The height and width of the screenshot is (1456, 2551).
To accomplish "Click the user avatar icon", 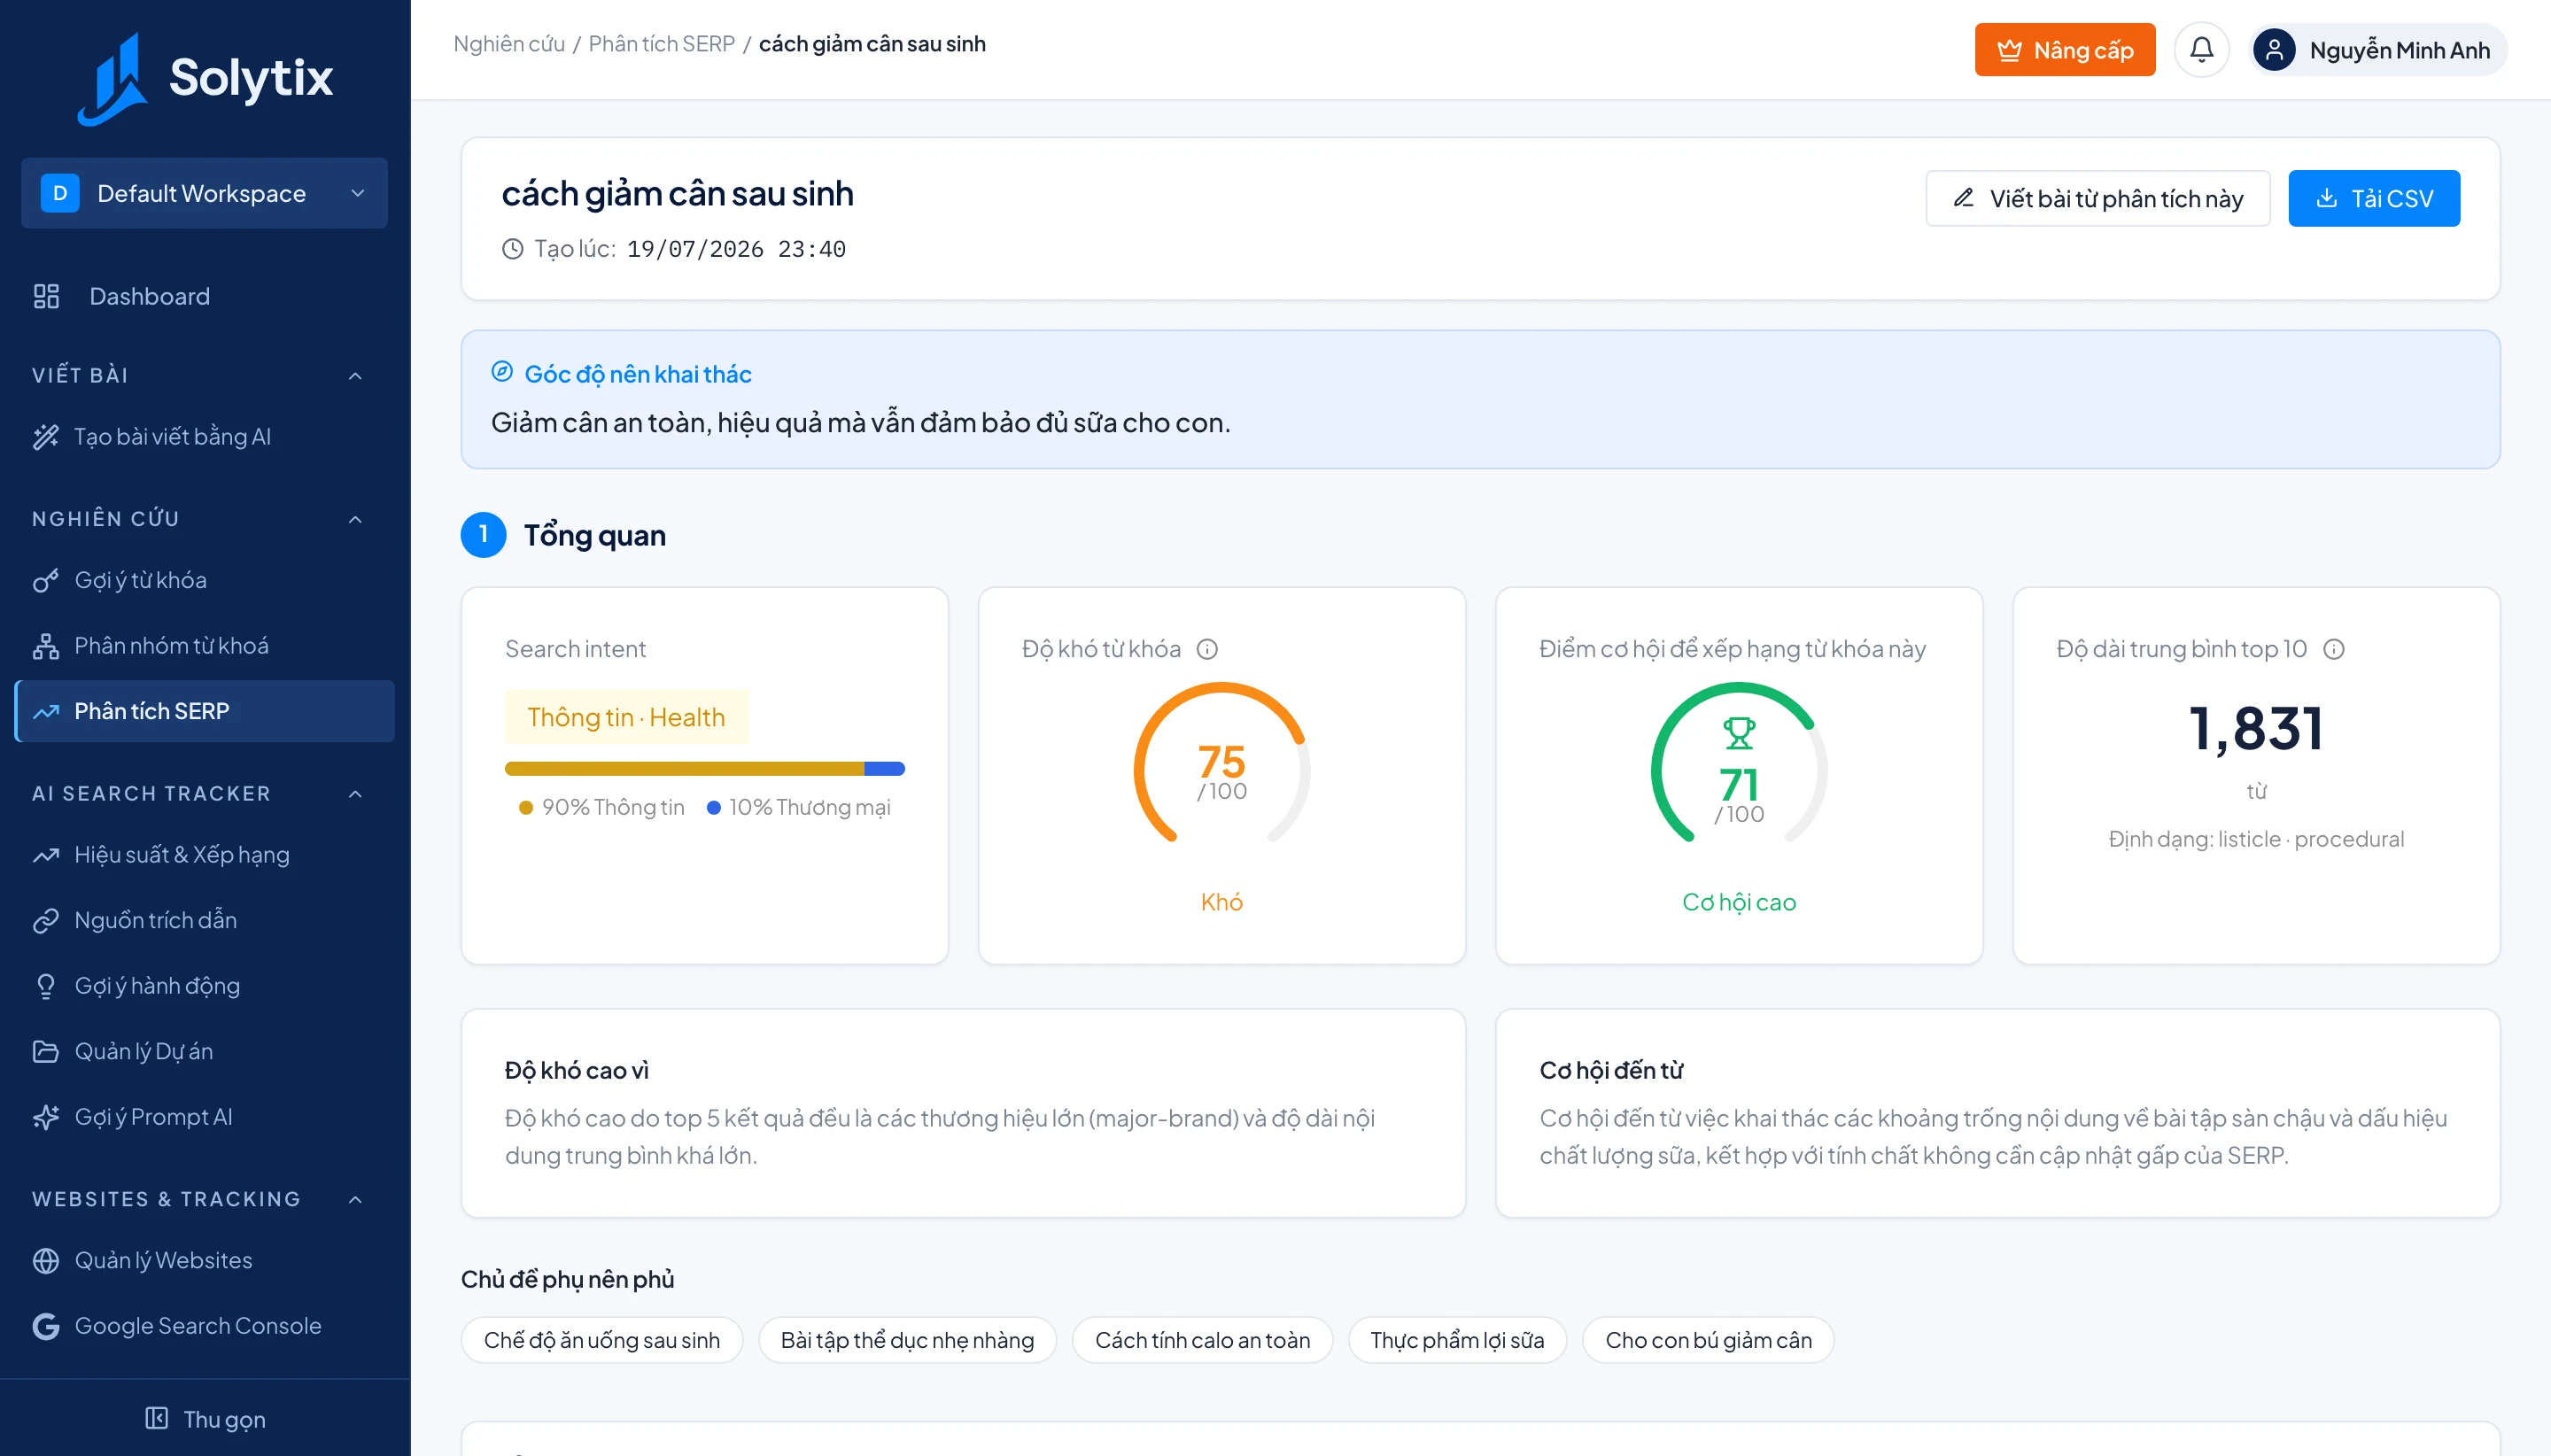I will click(x=2273, y=50).
